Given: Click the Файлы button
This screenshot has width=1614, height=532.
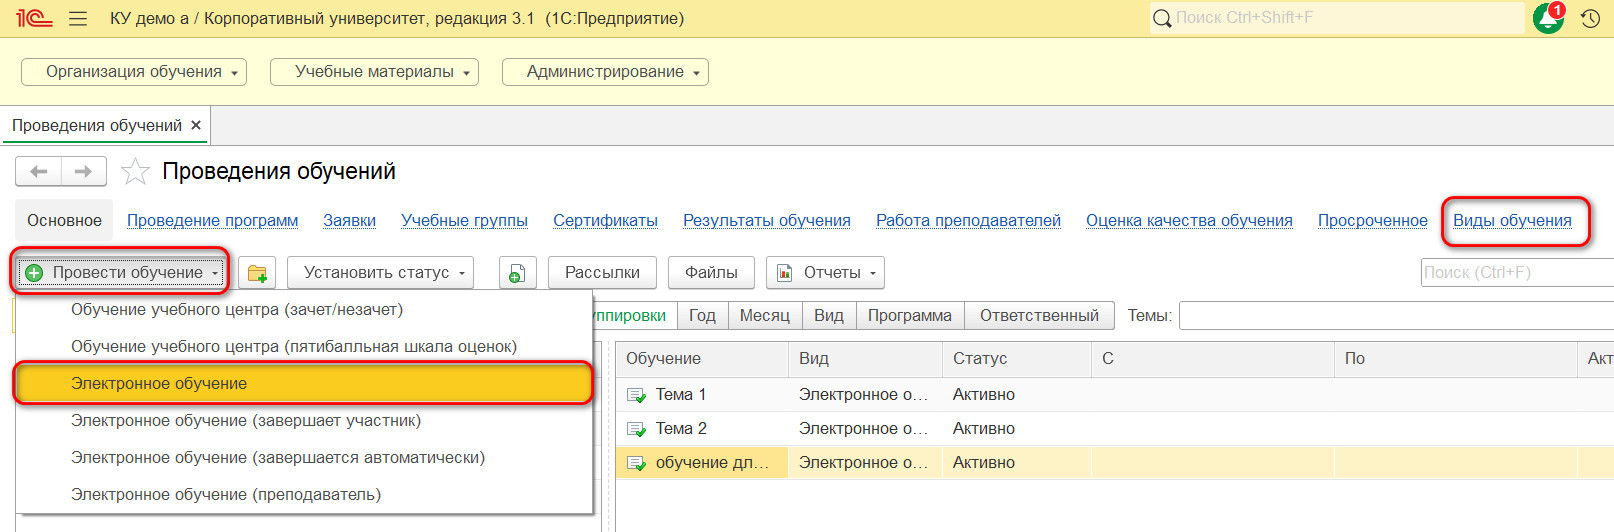Looking at the screenshot, I should click(711, 272).
